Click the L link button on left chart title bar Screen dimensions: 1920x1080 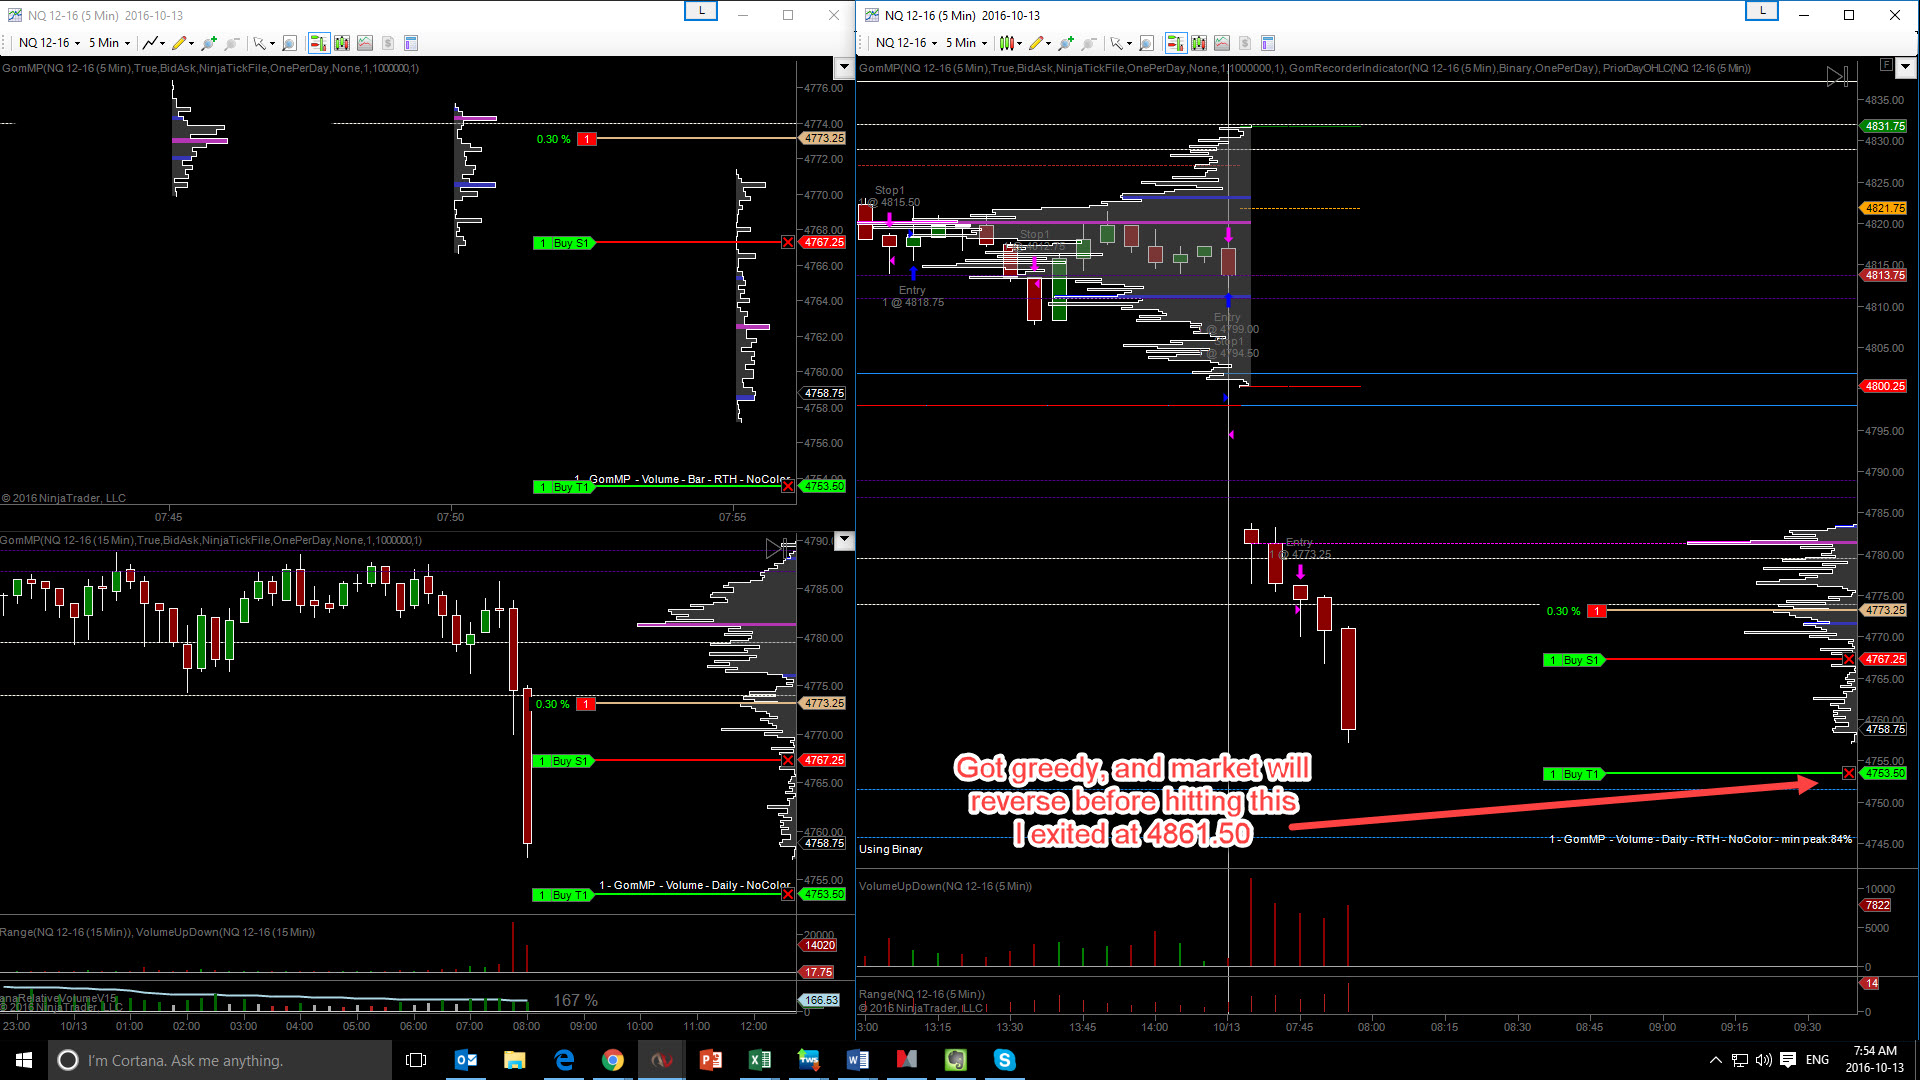coord(701,11)
